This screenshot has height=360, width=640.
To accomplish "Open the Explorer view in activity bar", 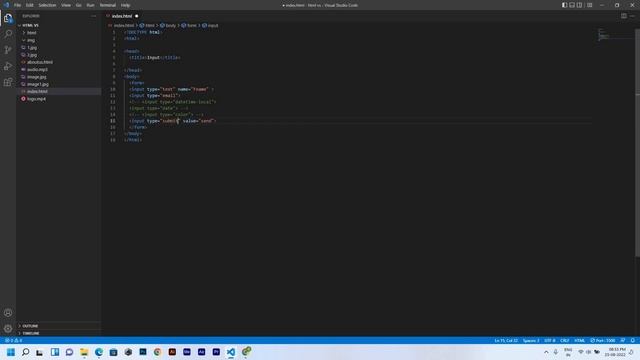I will point(8,18).
